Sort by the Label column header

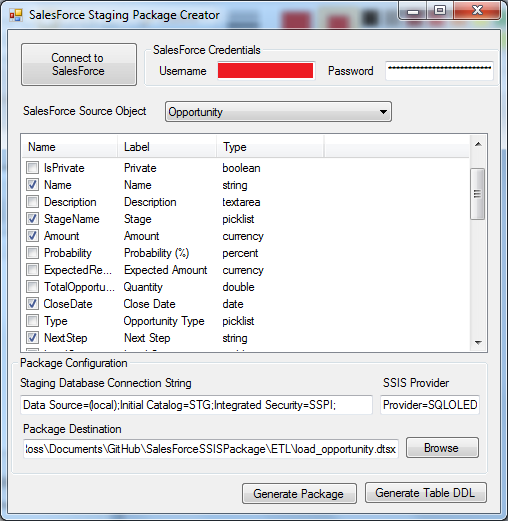pyautogui.click(x=167, y=147)
